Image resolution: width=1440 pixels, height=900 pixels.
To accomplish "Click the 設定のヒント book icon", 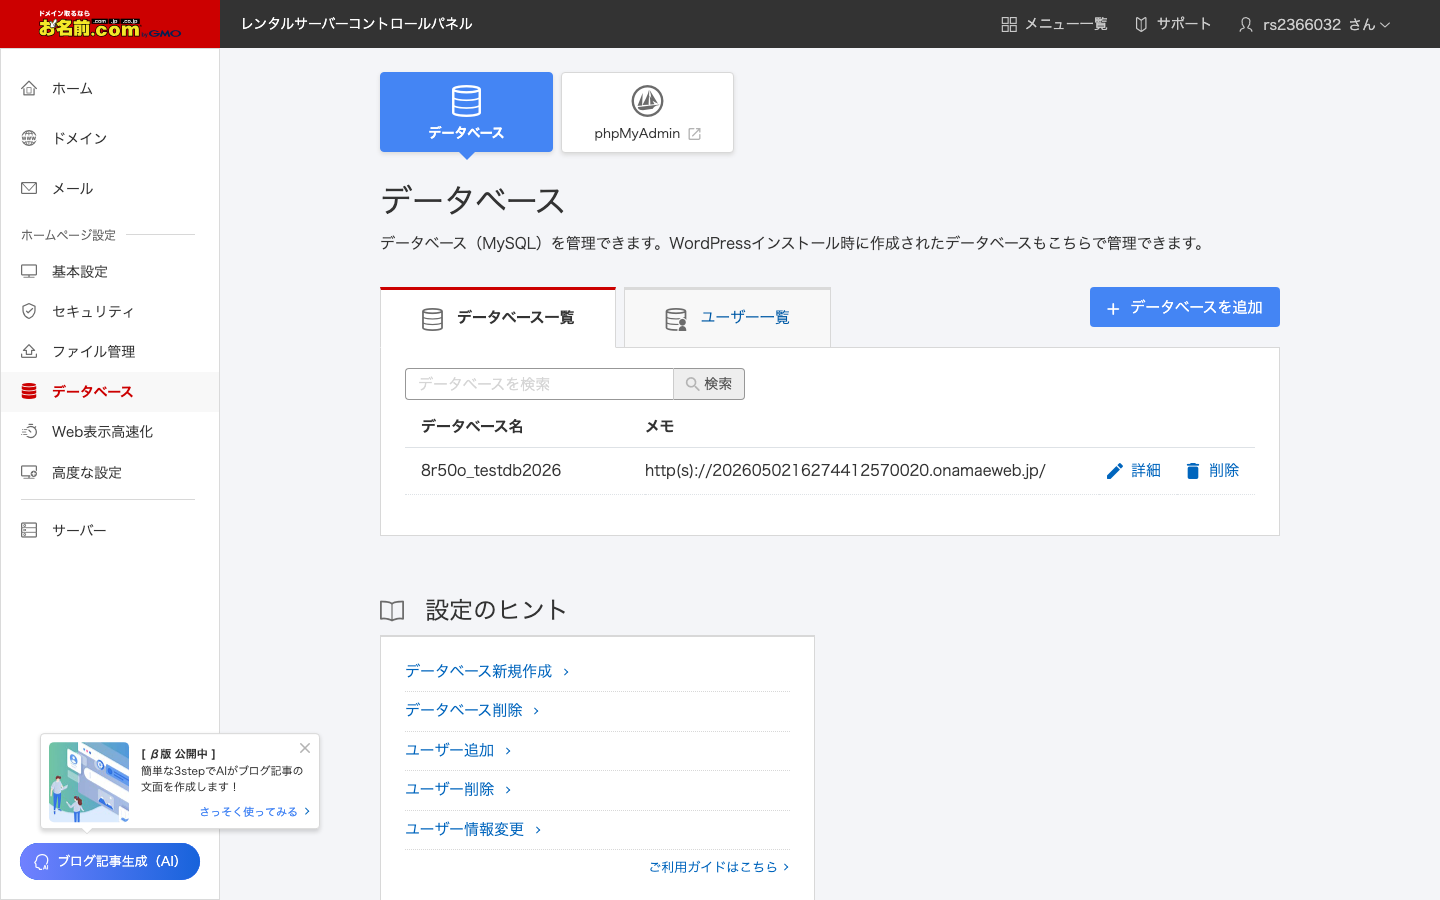I will 392,611.
